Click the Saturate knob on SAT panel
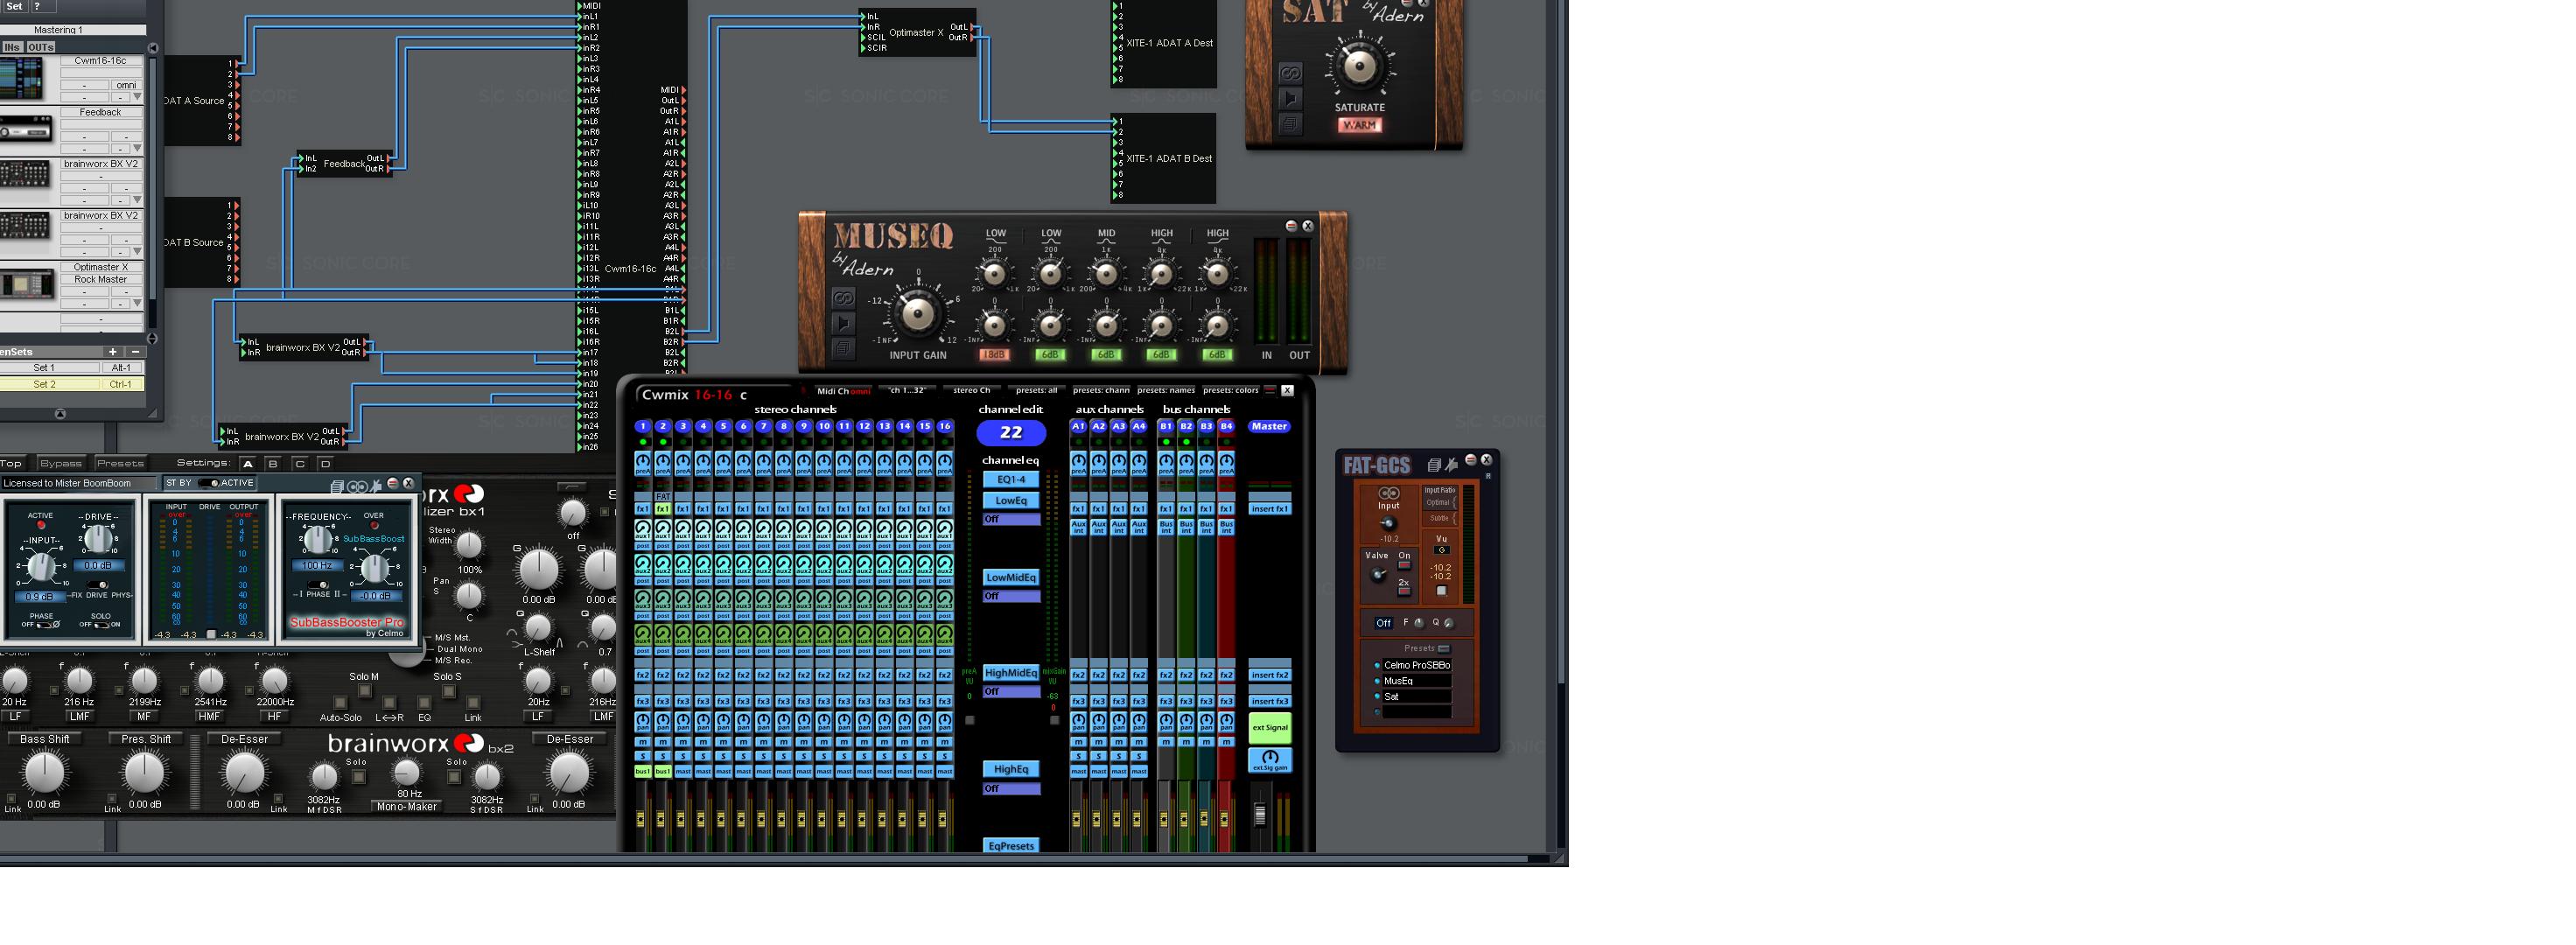Screen dimensions: 2576x945 [1359, 67]
